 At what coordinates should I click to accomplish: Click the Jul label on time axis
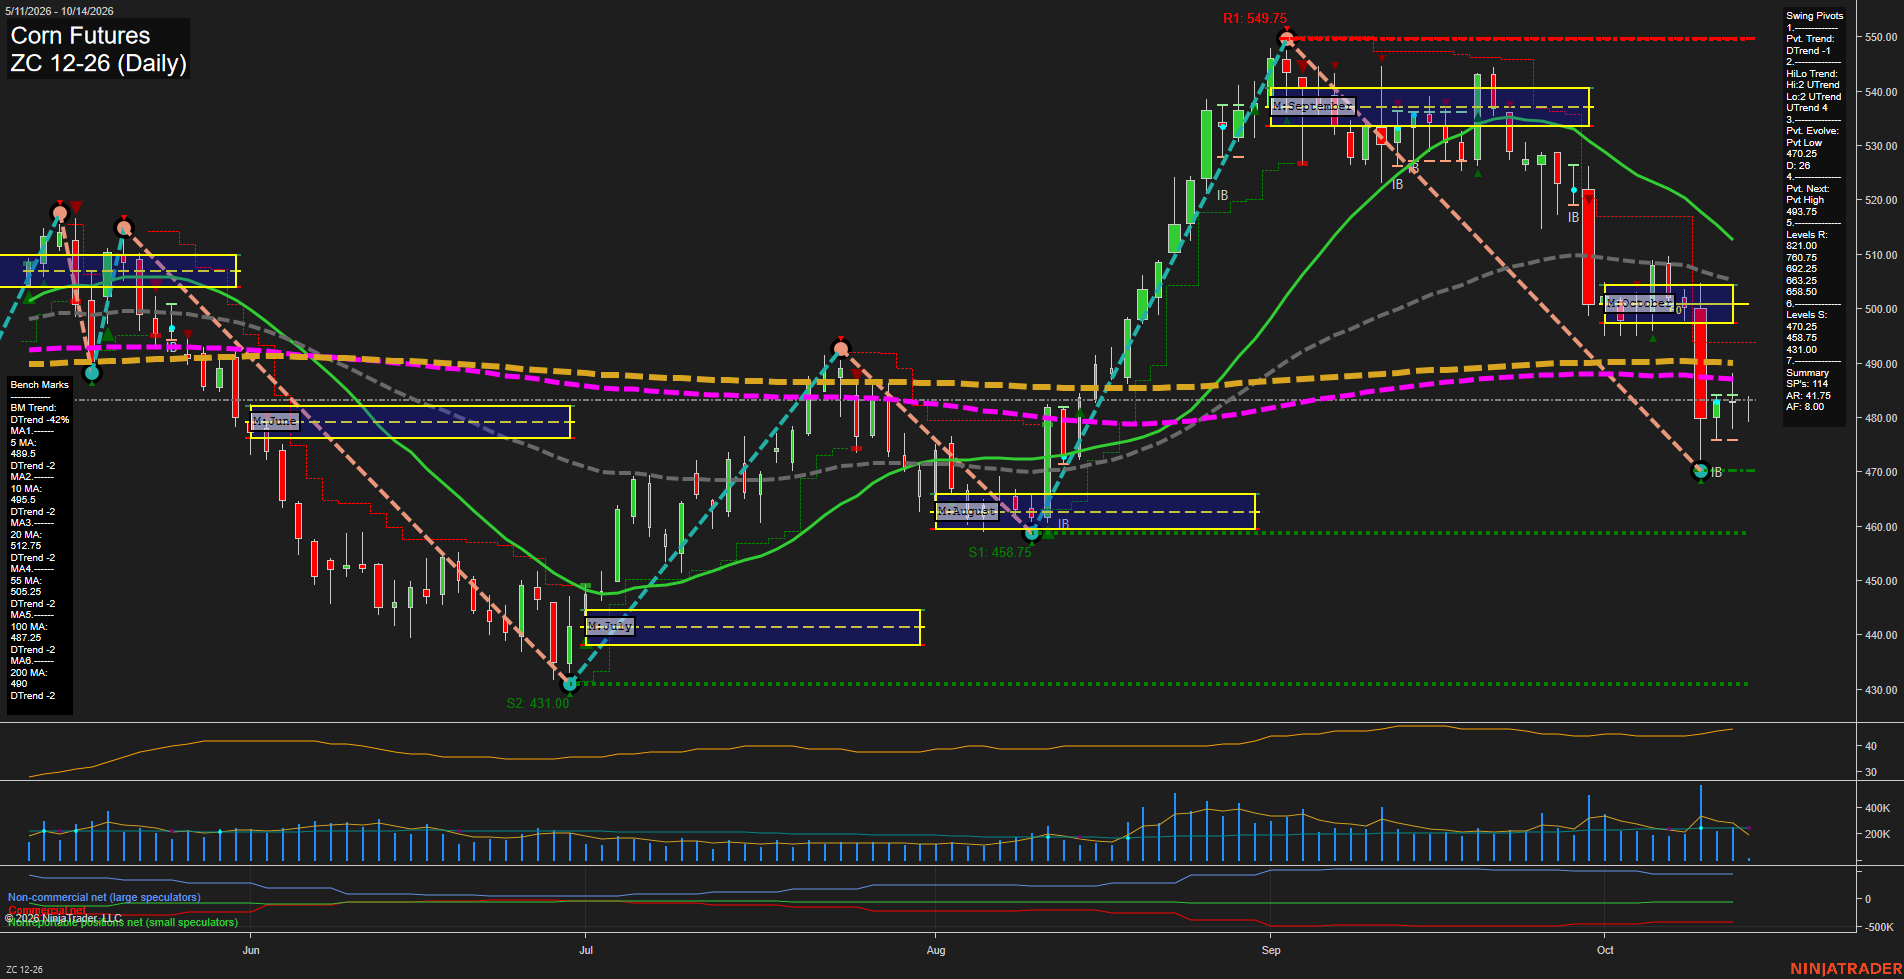point(586,950)
